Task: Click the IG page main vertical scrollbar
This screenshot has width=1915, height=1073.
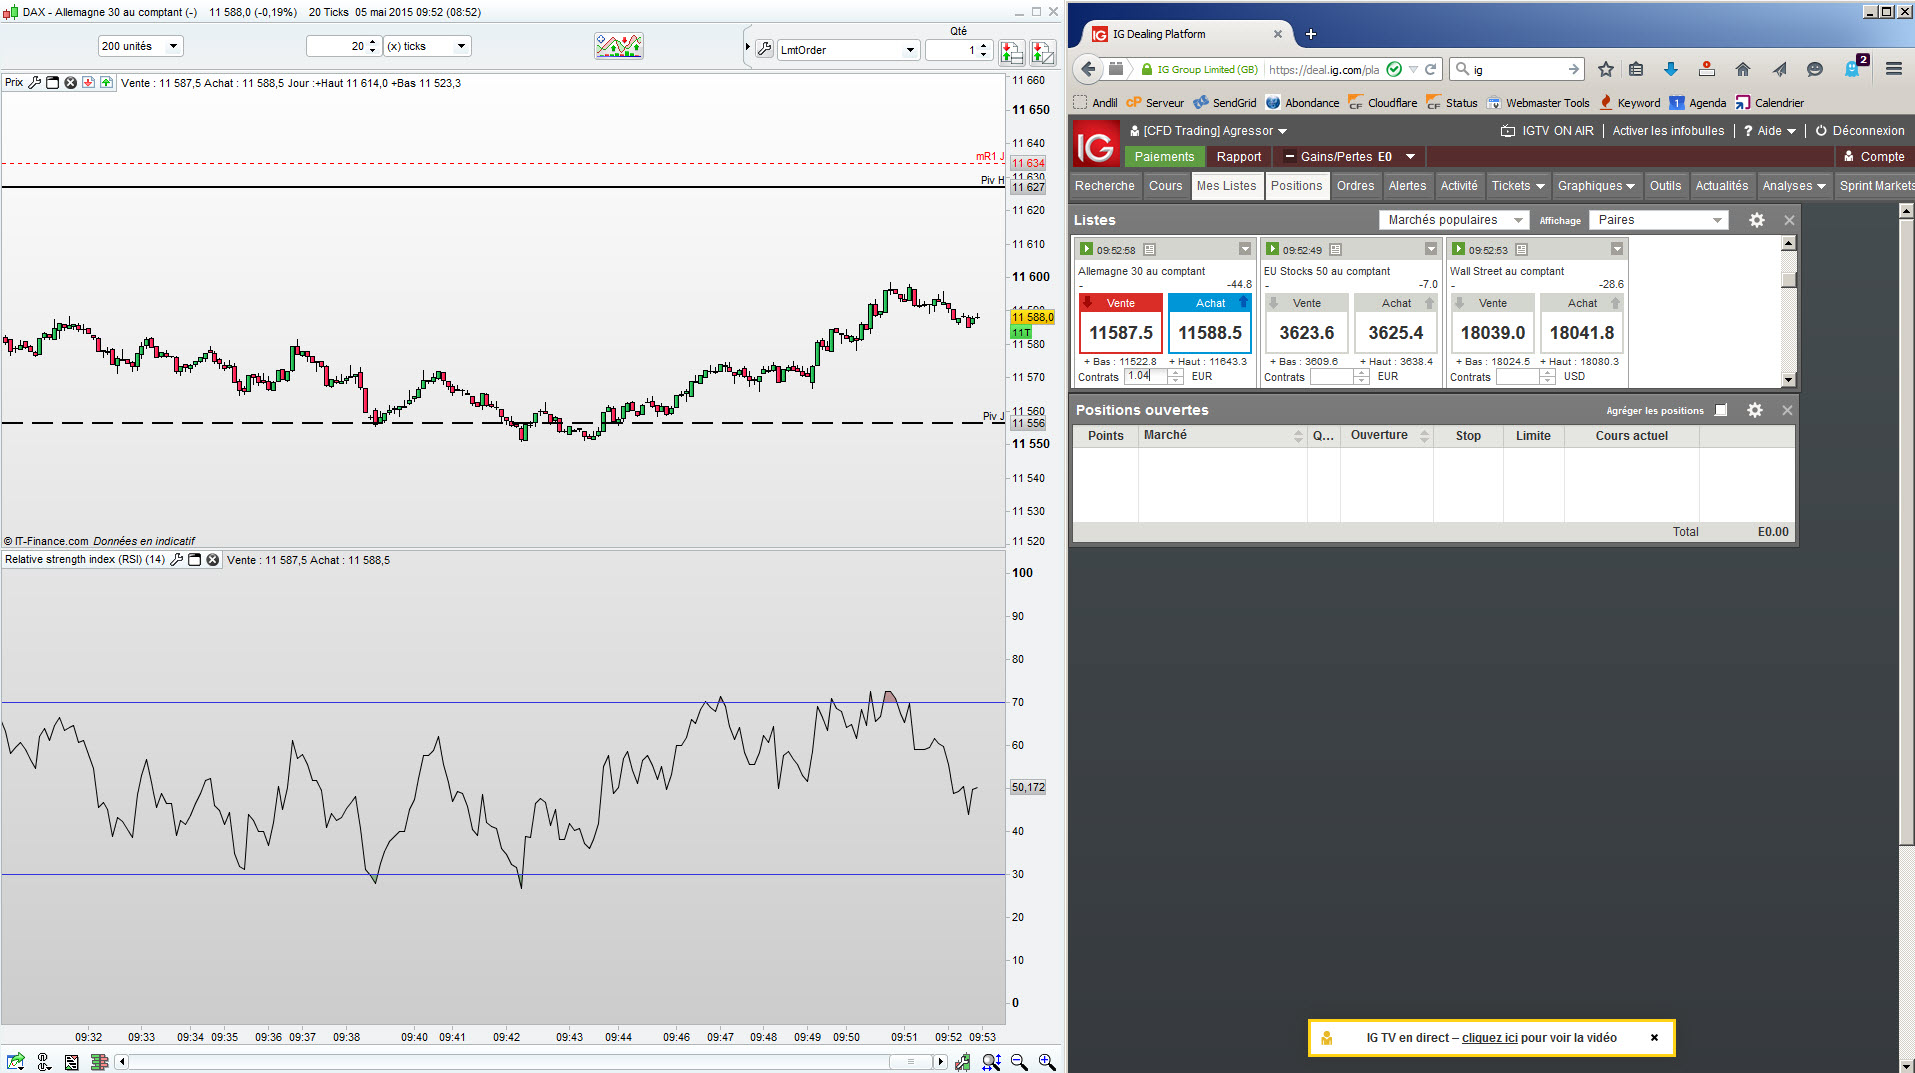Action: pos(1906,638)
